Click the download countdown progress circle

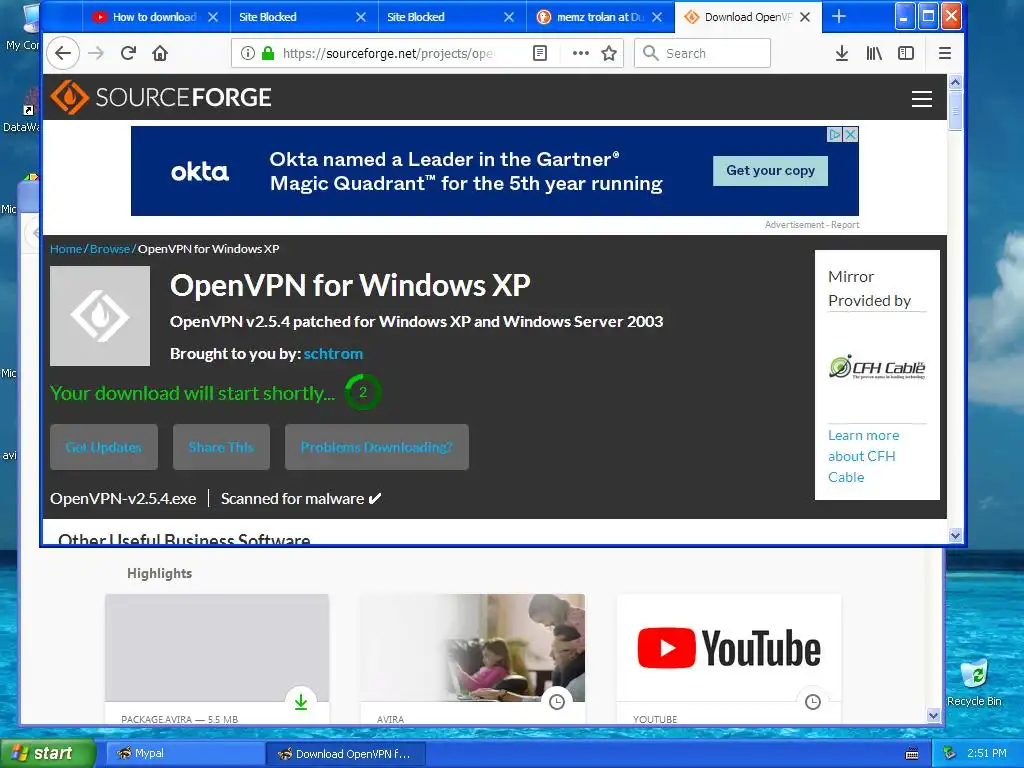[362, 392]
